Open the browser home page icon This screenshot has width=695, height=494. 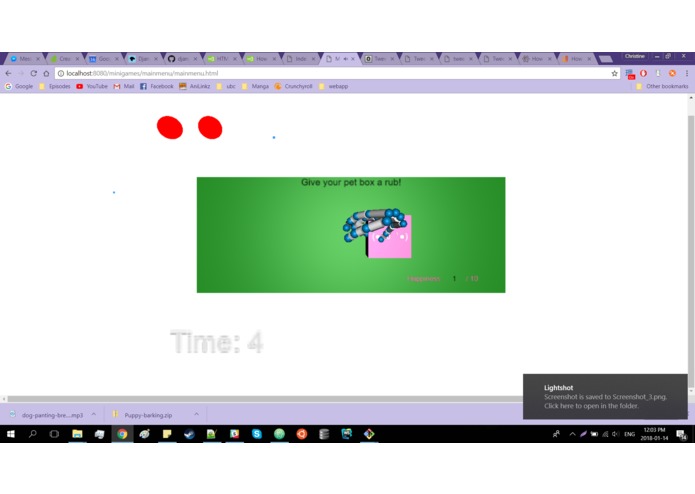[46, 73]
